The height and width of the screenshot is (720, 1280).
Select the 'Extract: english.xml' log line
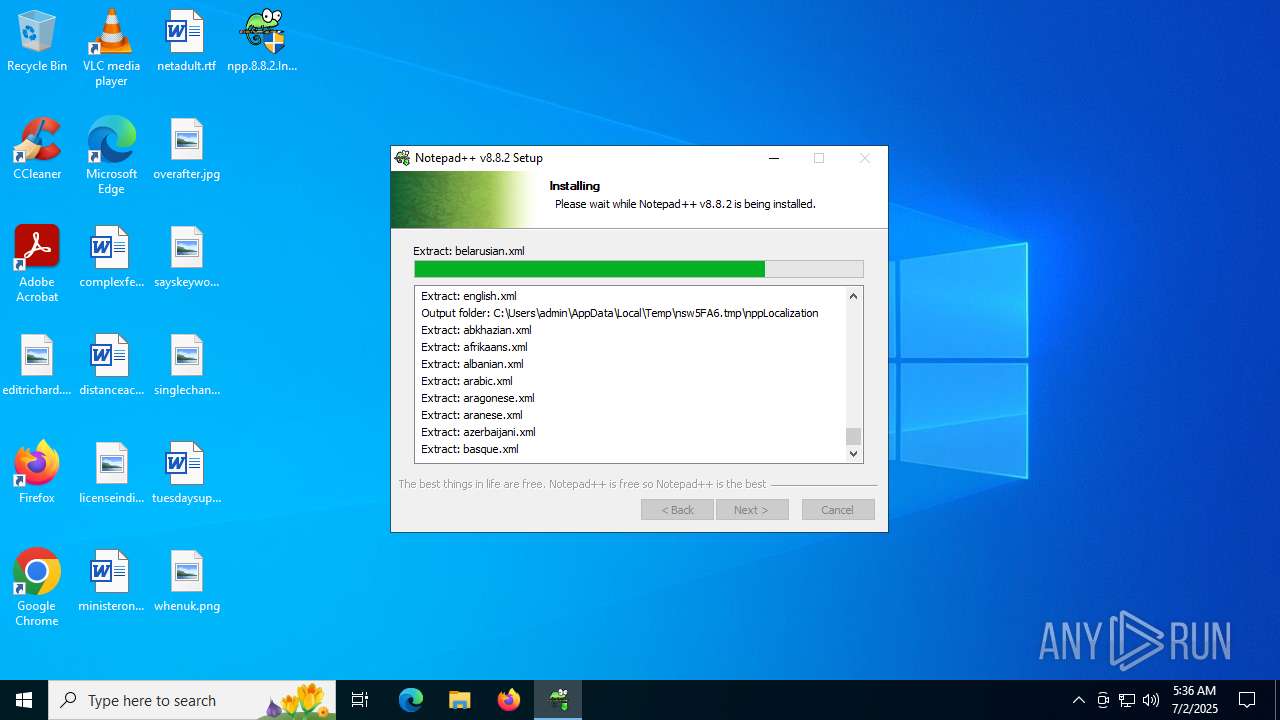coord(469,296)
